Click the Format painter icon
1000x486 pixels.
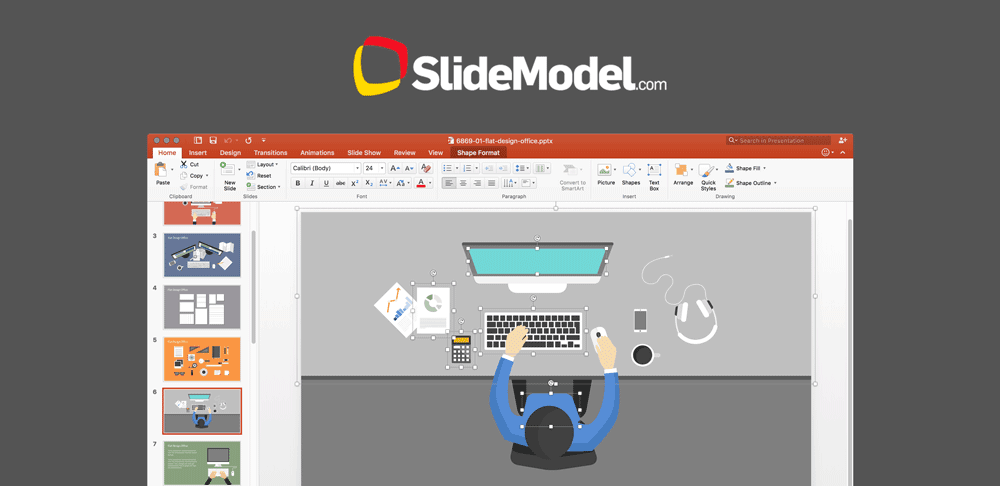coord(184,187)
